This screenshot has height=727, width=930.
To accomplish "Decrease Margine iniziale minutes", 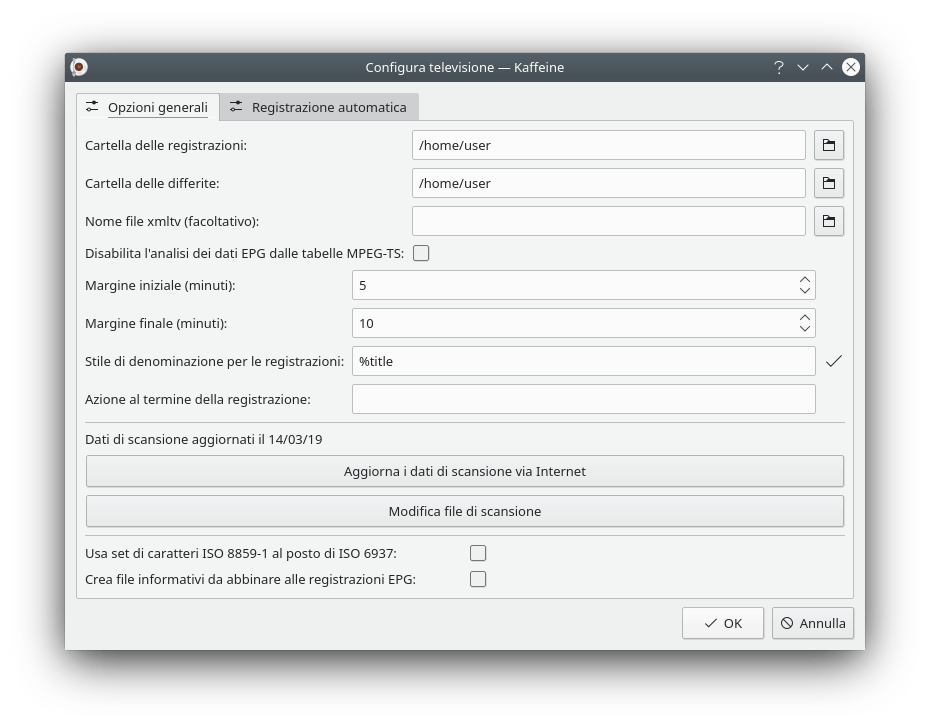I will point(805,291).
